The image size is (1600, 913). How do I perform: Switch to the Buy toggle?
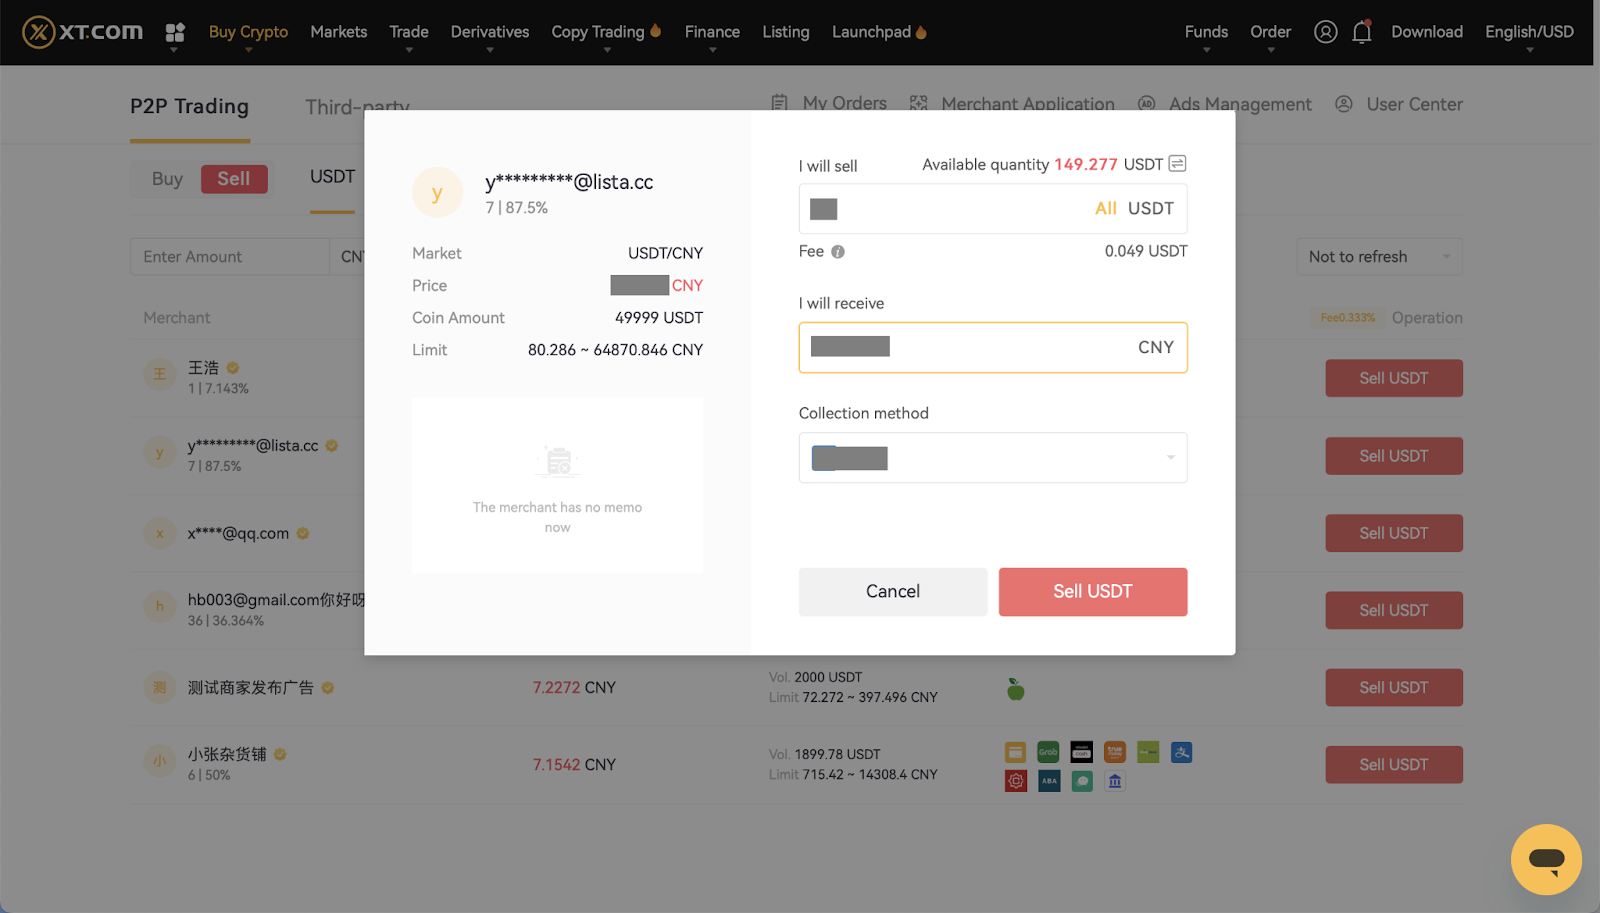pos(167,179)
